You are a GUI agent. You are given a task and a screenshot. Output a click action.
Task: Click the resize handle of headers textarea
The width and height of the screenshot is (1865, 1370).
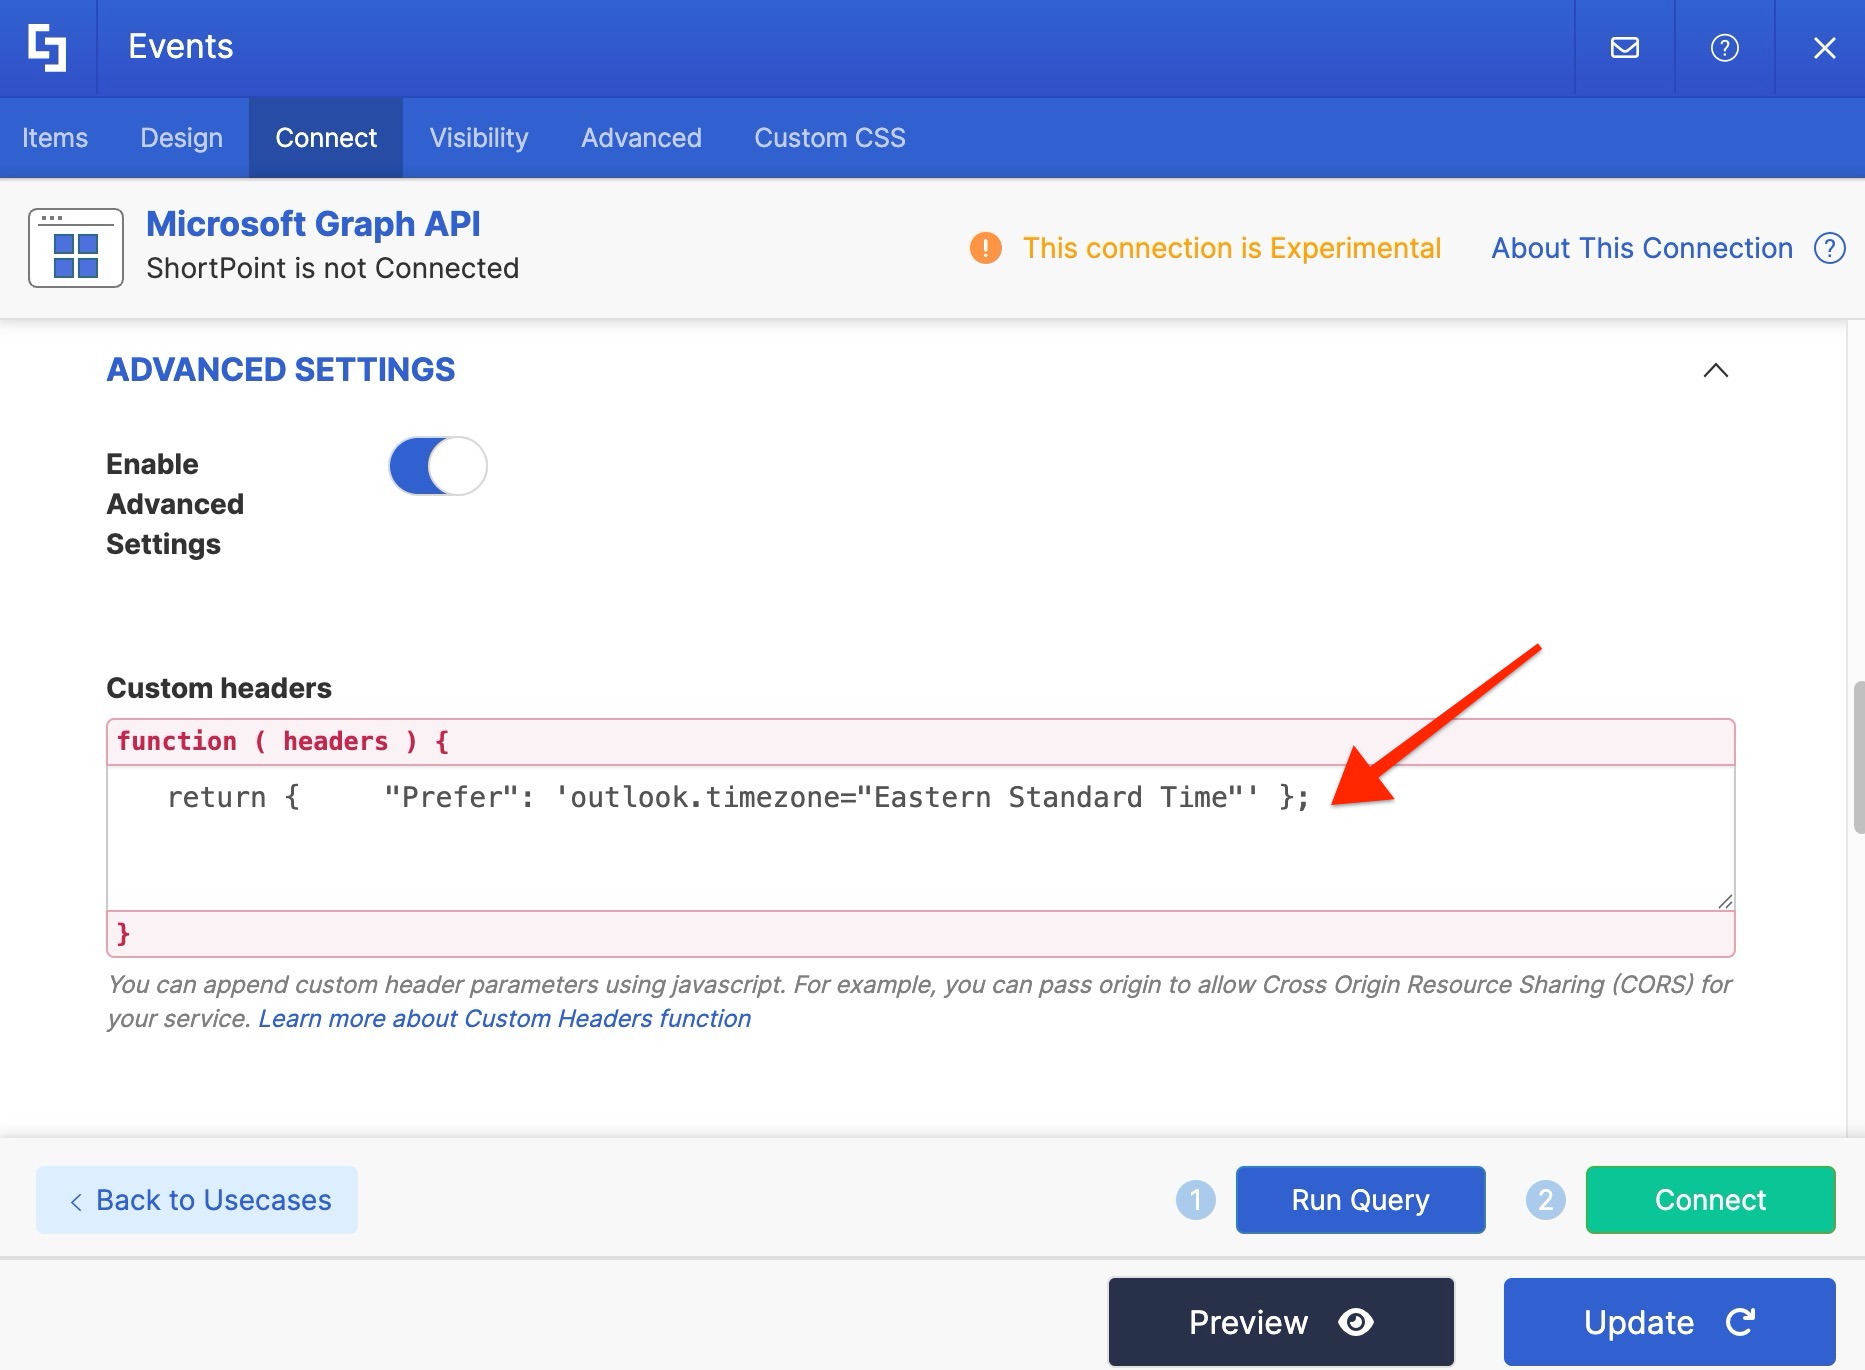(x=1724, y=900)
